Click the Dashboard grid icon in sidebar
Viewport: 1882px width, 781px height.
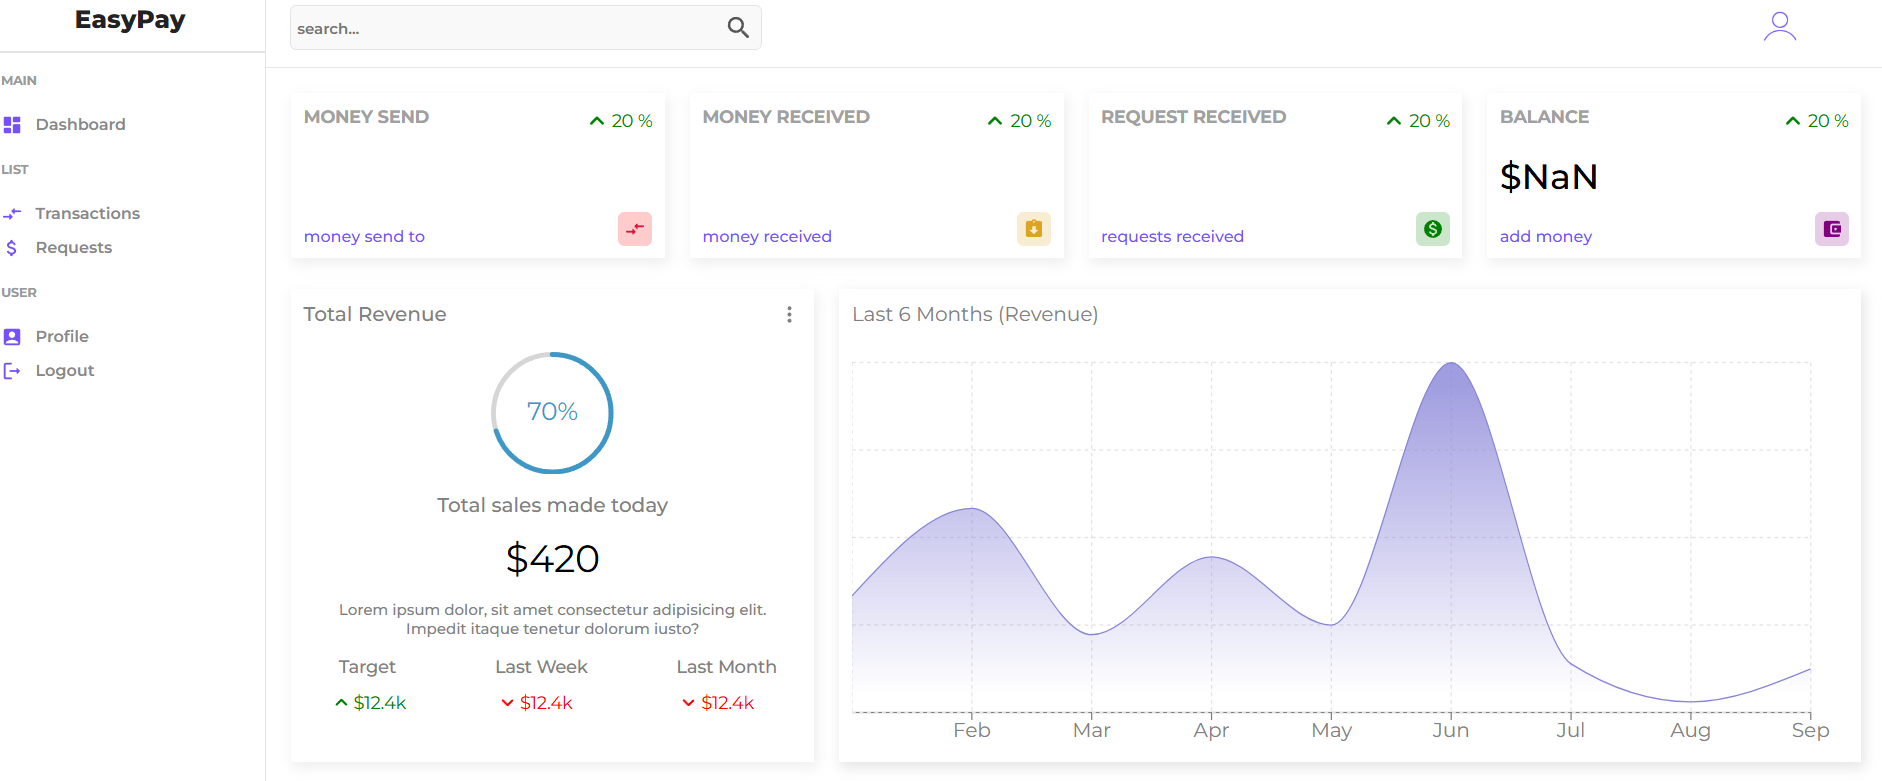click(12, 125)
